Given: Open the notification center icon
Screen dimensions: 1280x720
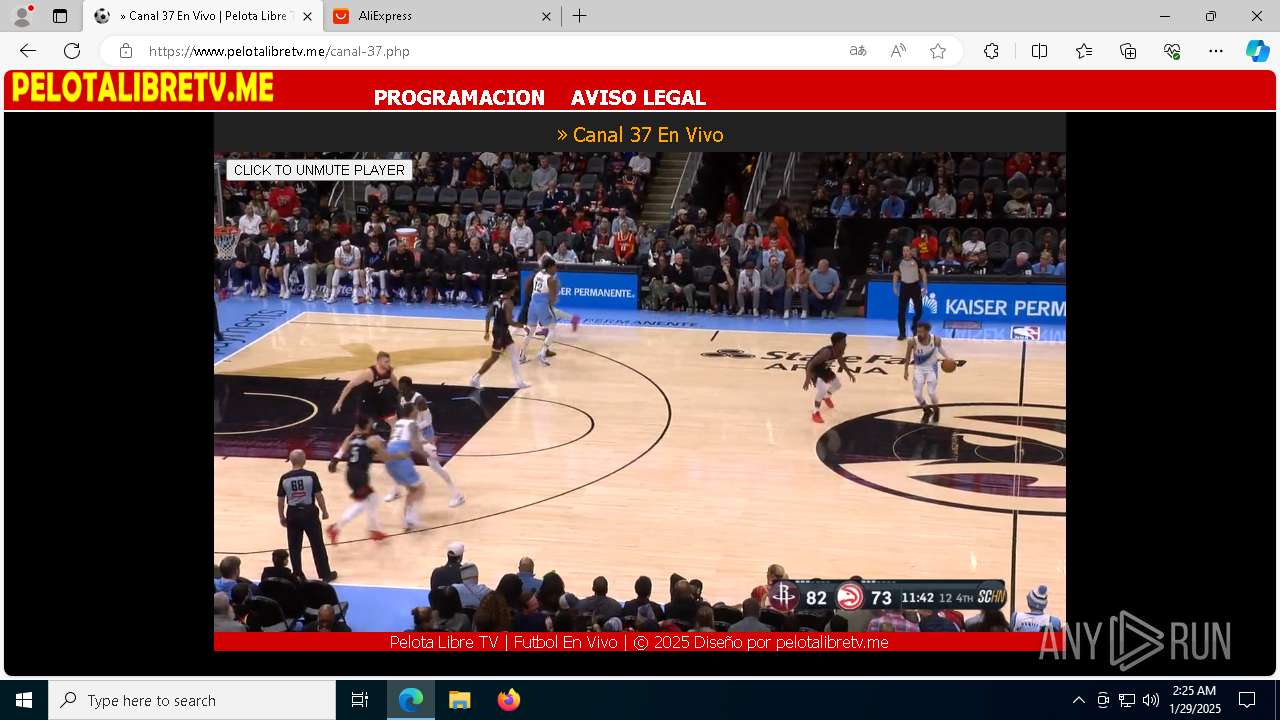Looking at the screenshot, I should (1247, 700).
